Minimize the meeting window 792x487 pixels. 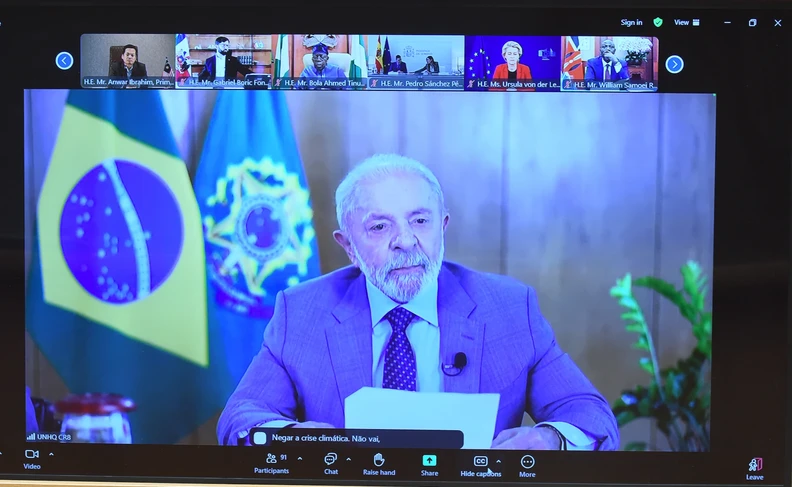[x=727, y=23]
